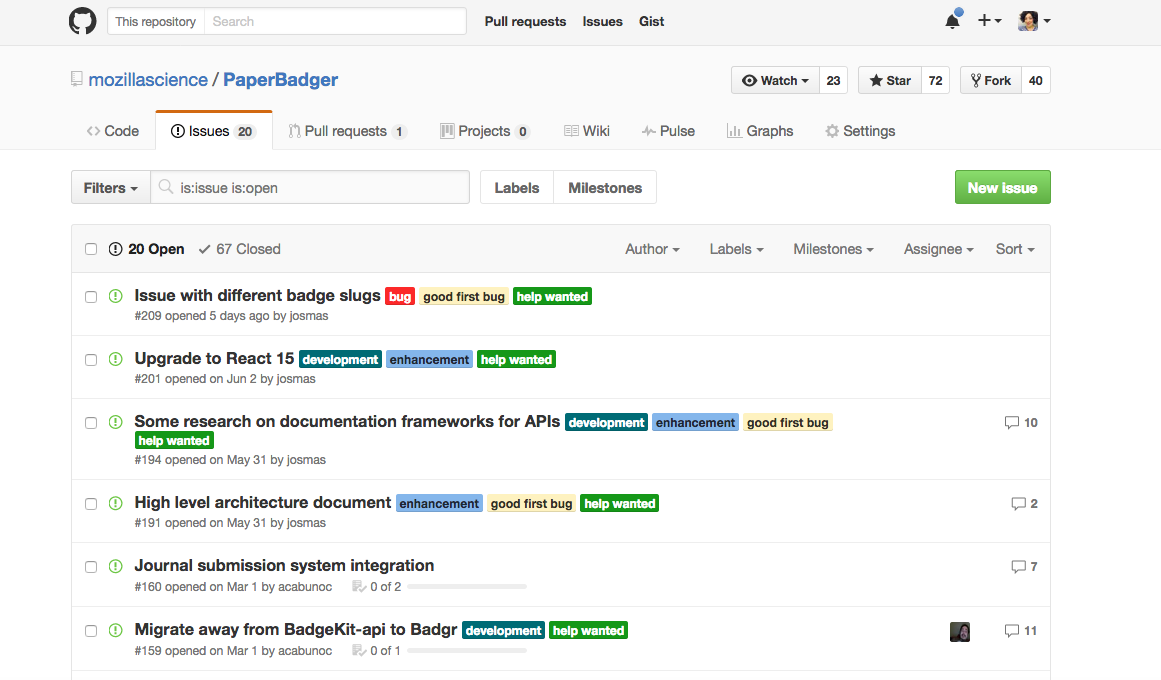
Task: Check the box for Migrate away from BadgeKit-api
Action: tap(91, 631)
